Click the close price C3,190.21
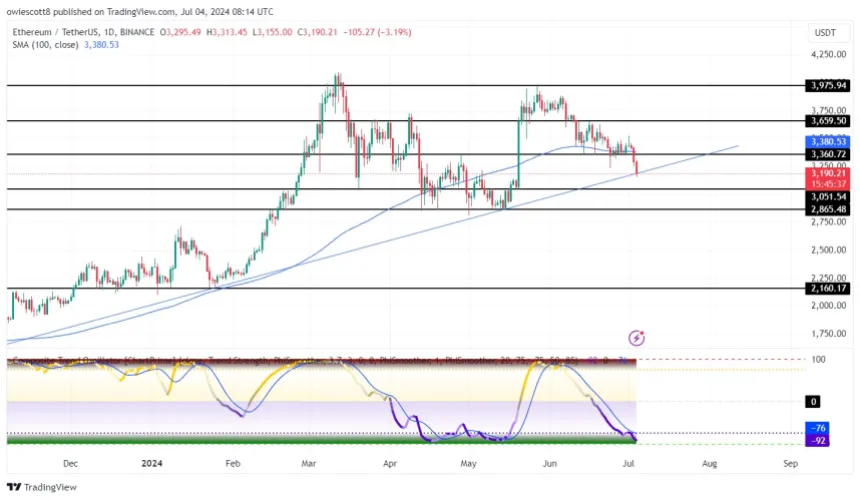Screen dimensions: 860x500 click(x=317, y=32)
